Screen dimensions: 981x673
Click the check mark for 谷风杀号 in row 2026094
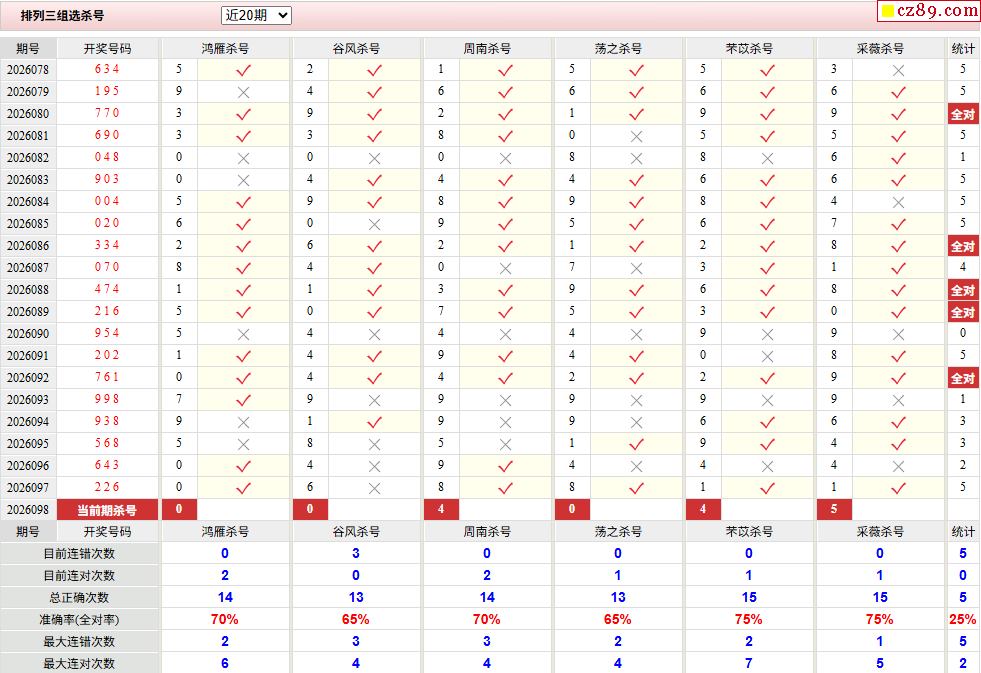pos(374,422)
